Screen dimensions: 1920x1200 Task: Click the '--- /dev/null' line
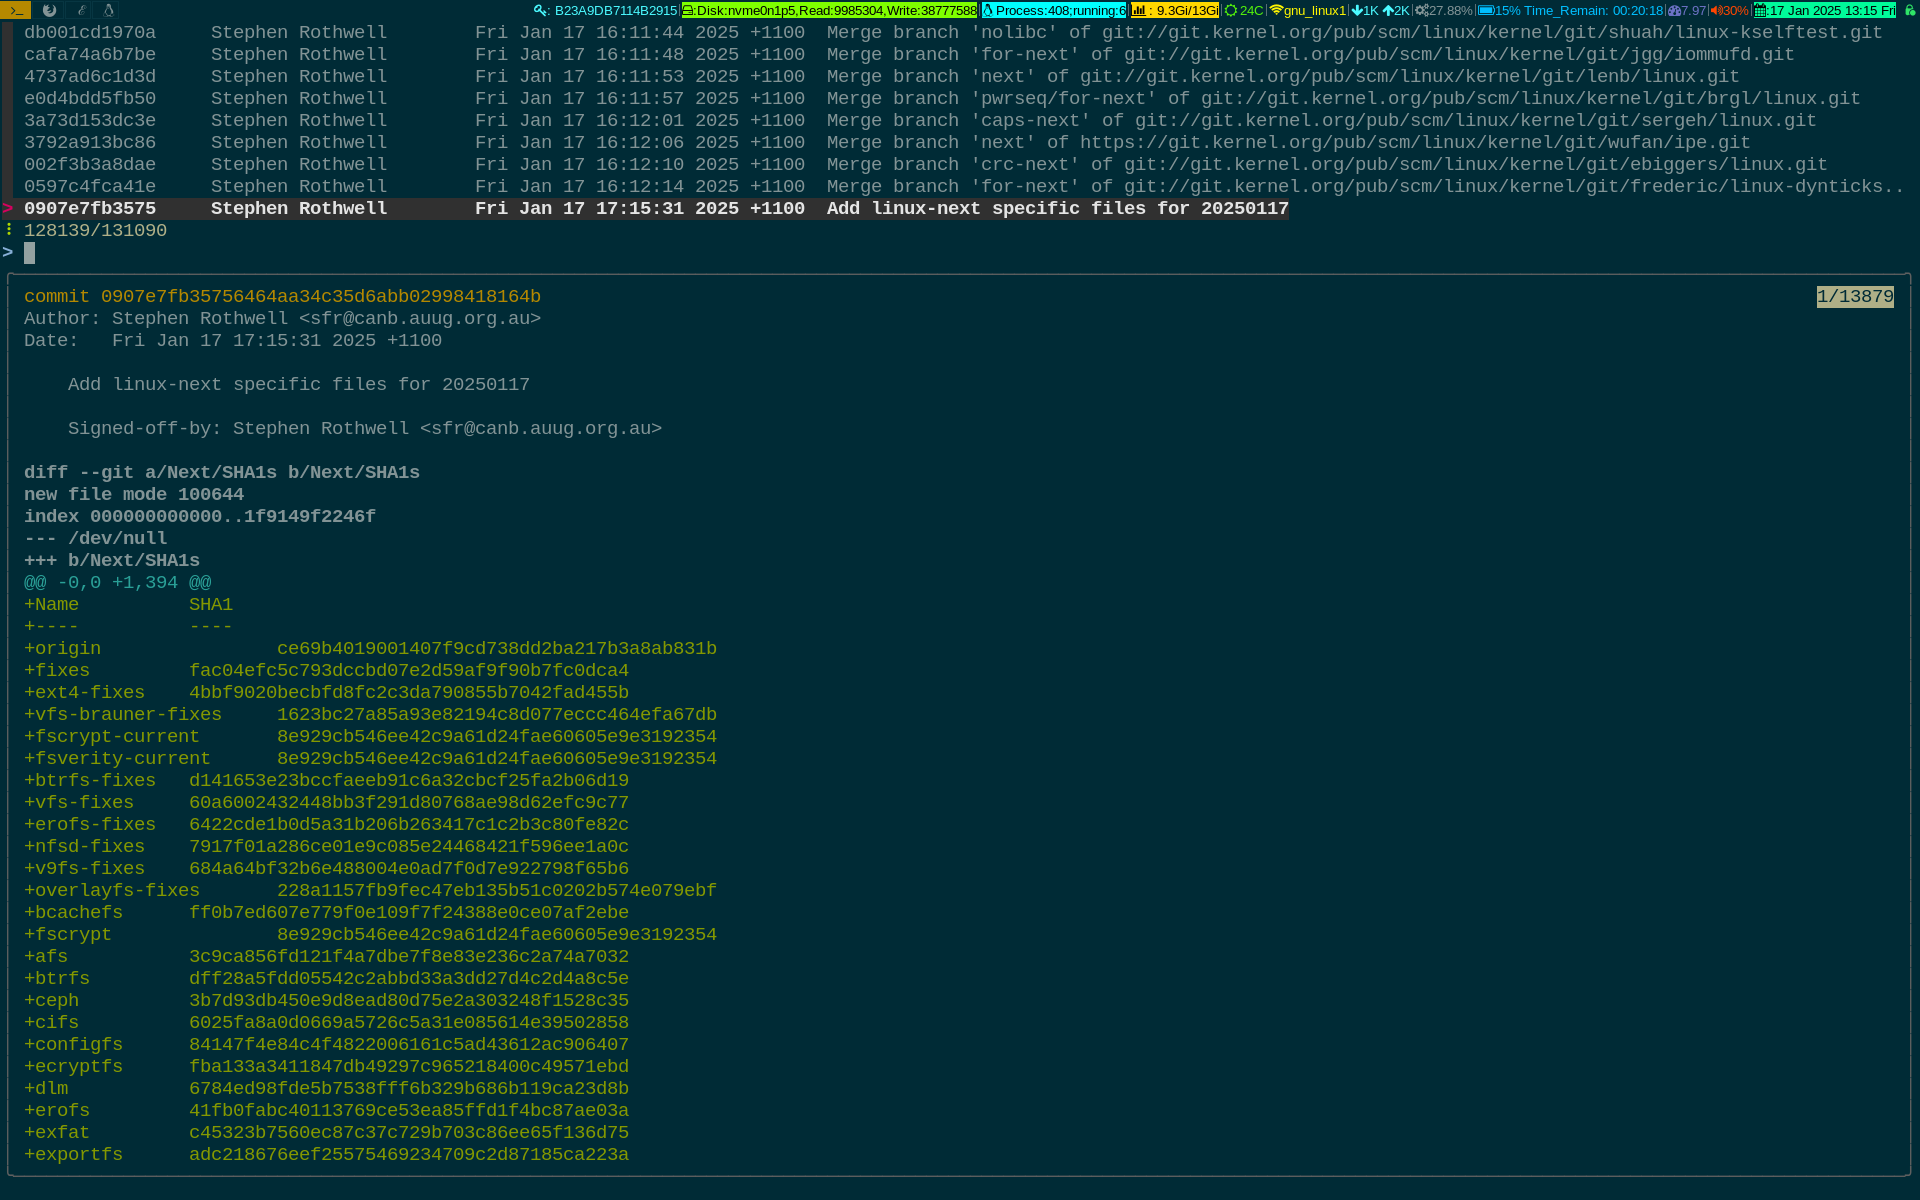[96, 538]
